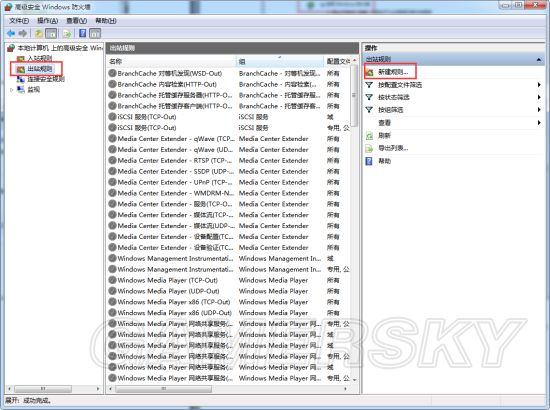The width and height of the screenshot is (550, 410).
Task: Click 导出列表 action in right pane
Action: pos(393,148)
